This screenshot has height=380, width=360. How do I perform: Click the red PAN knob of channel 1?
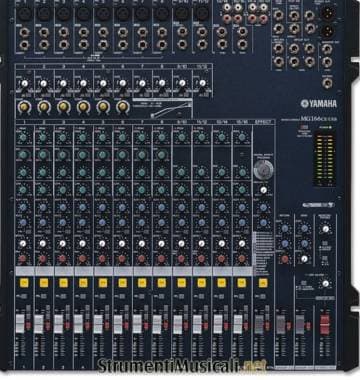(23, 258)
